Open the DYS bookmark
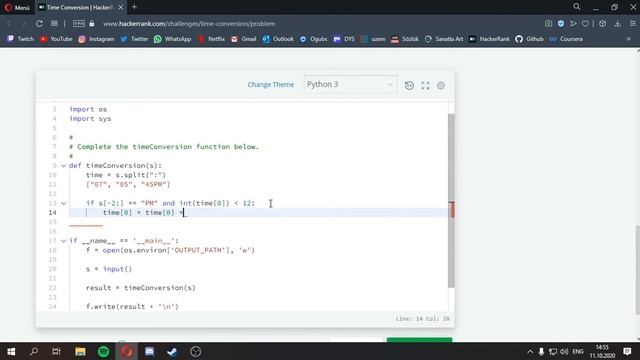This screenshot has height=360, width=640. click(x=344, y=39)
